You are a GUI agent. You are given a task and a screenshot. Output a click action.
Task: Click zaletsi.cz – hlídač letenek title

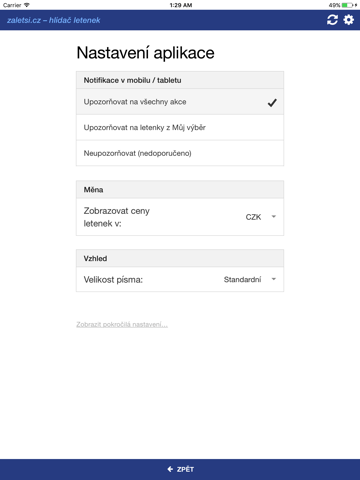pyautogui.click(x=54, y=20)
